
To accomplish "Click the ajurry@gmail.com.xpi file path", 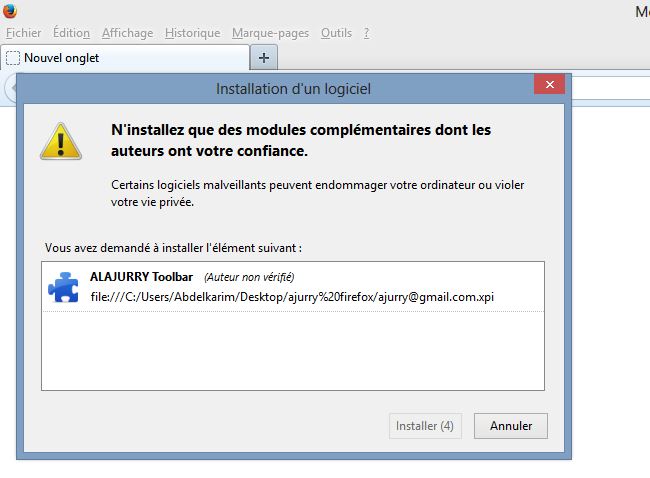I will click(x=292, y=297).
